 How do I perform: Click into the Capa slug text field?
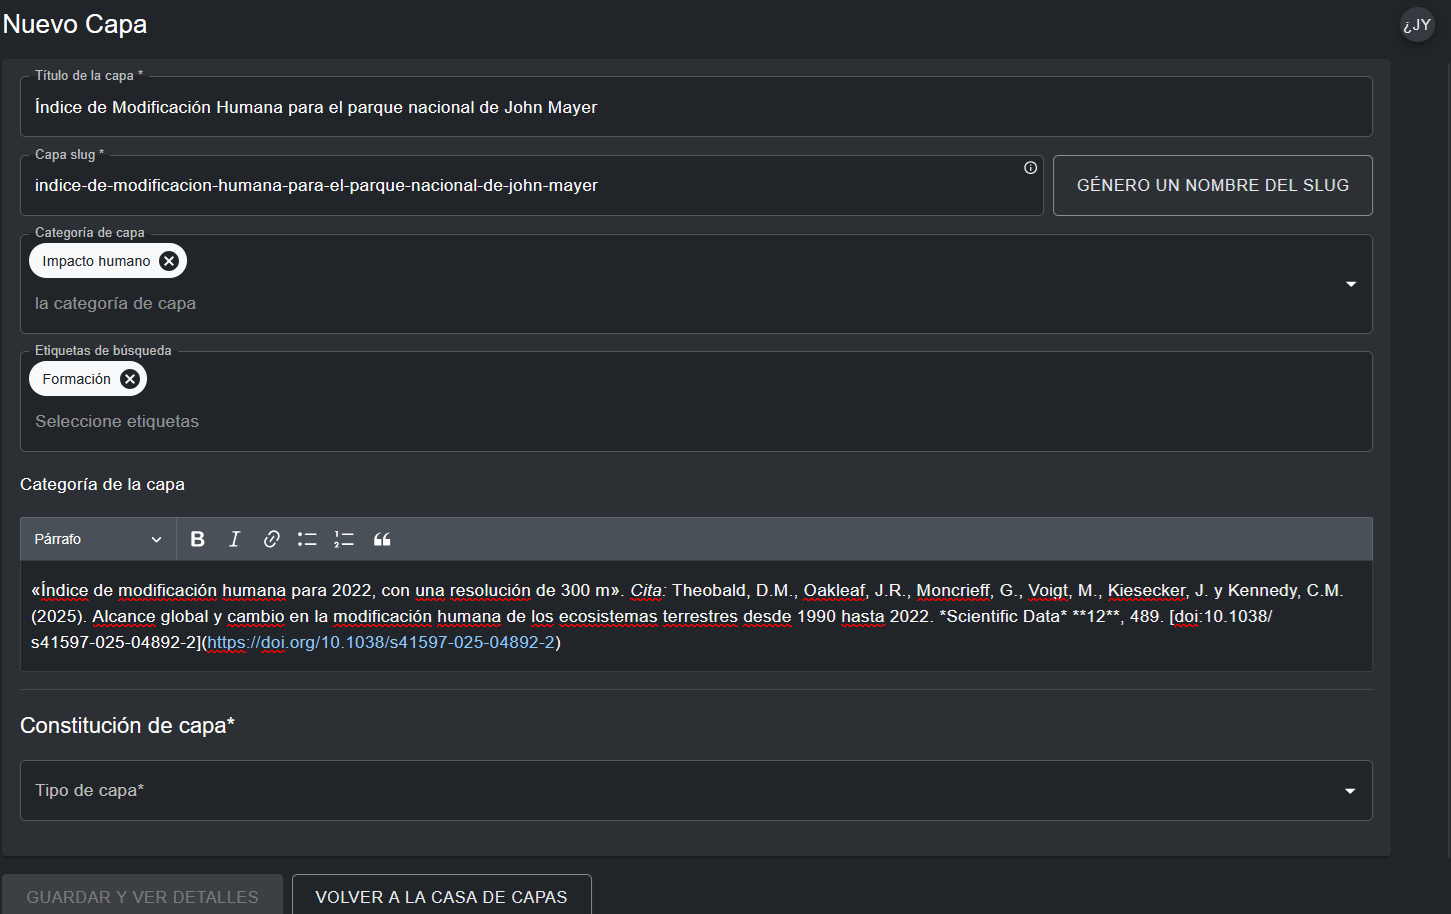(x=520, y=185)
